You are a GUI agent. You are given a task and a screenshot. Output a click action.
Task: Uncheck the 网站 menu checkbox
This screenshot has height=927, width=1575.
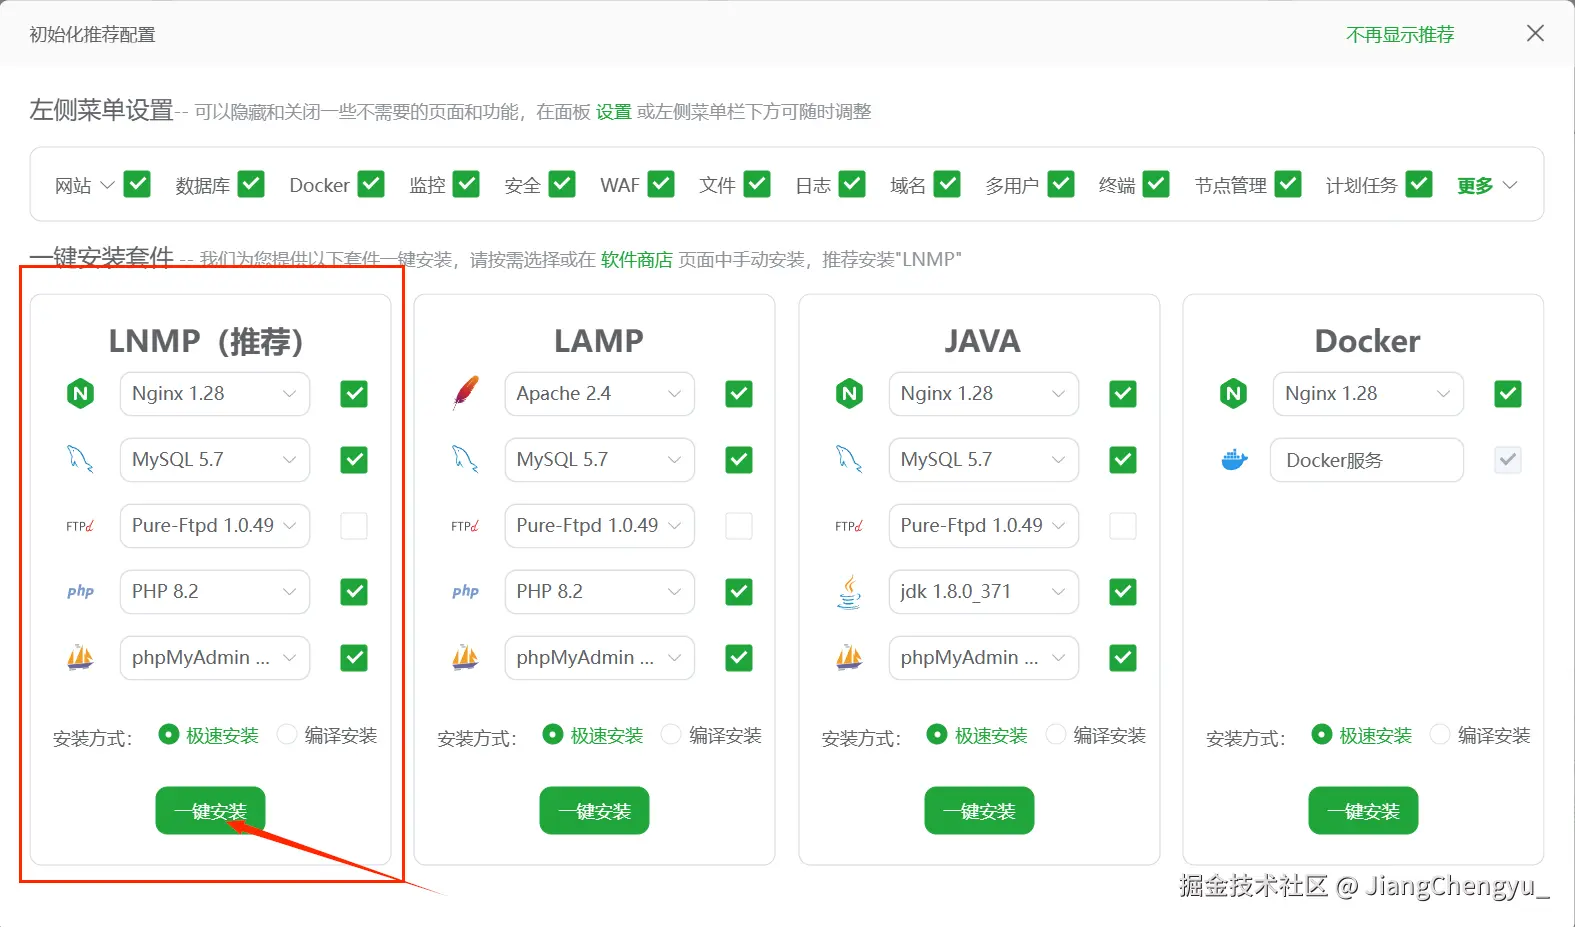pos(137,185)
